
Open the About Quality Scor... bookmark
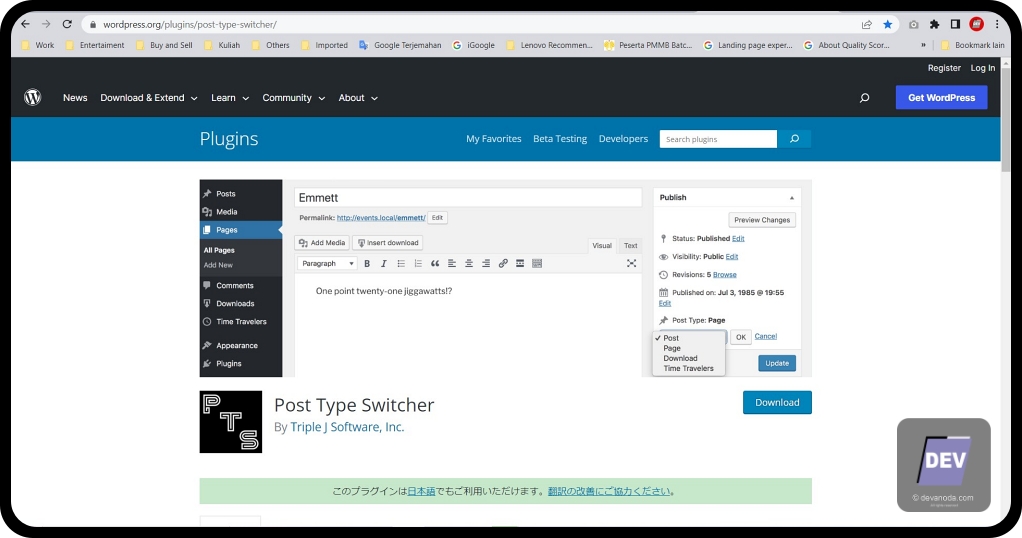tap(847, 45)
